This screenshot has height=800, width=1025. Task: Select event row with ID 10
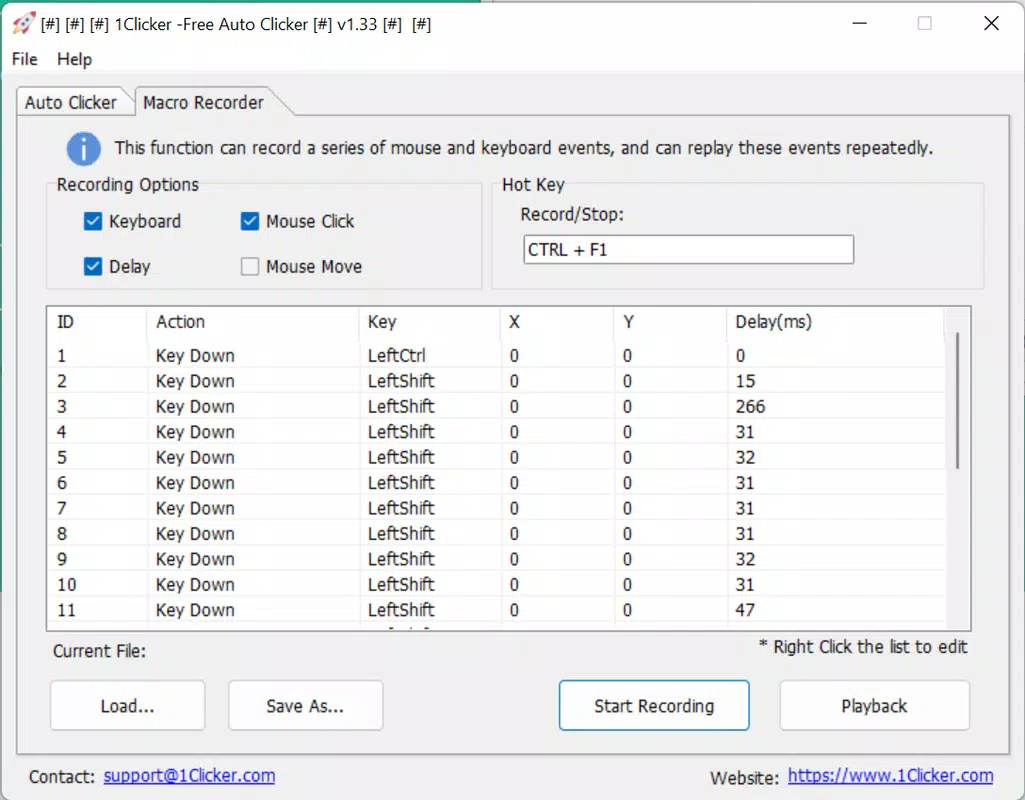coord(497,585)
